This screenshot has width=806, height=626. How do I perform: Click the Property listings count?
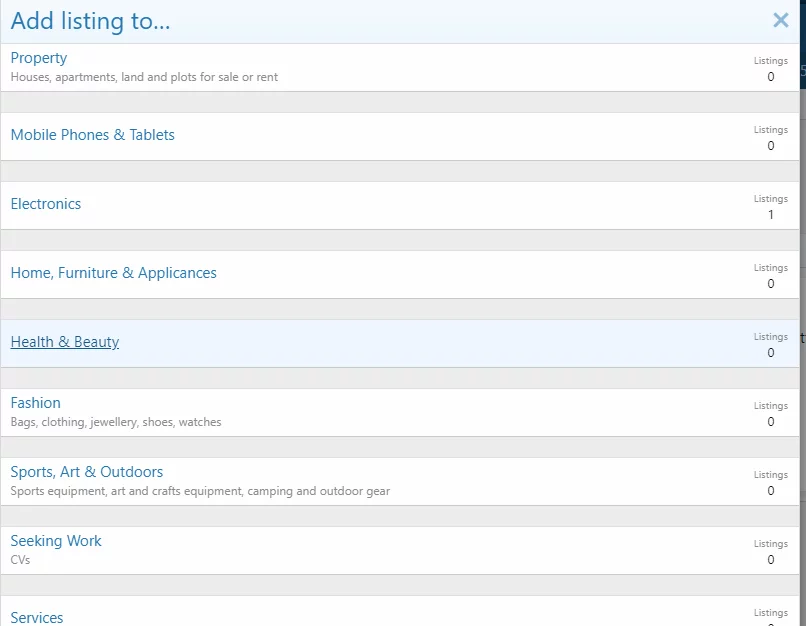click(x=770, y=77)
